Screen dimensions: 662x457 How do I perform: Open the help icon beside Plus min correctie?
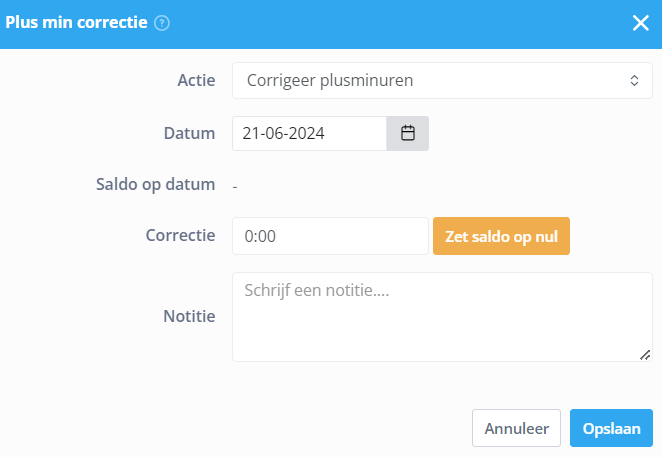pyautogui.click(x=162, y=23)
